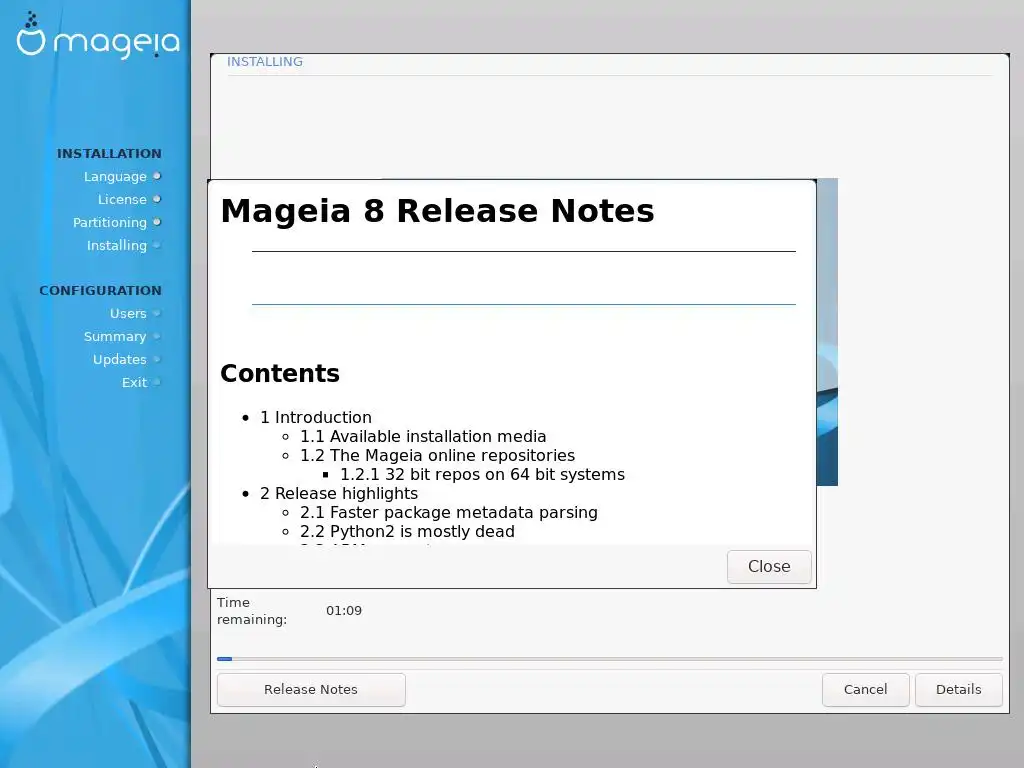Select the Updates step in sidebar
Viewport: 1024px width, 768px height.
[x=120, y=359]
